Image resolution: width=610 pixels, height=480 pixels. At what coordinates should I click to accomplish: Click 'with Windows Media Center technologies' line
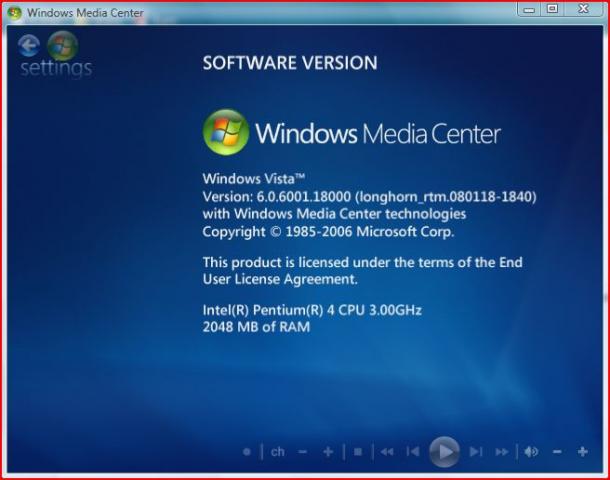334,214
